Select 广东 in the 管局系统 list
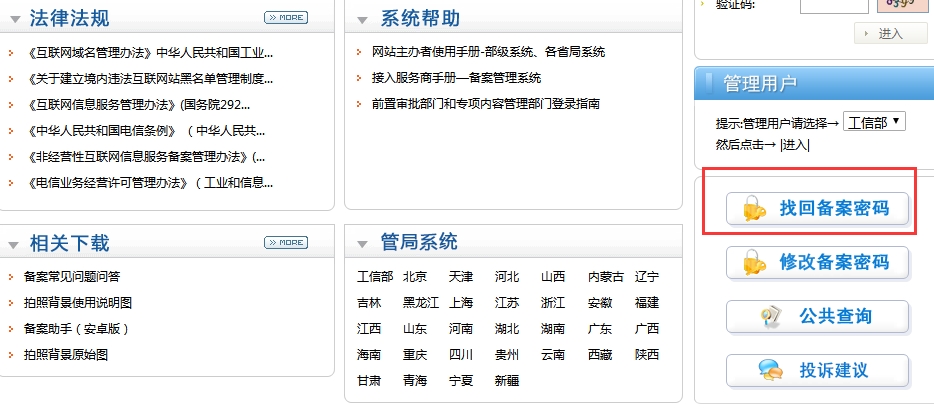This screenshot has height=408, width=934. [x=600, y=328]
